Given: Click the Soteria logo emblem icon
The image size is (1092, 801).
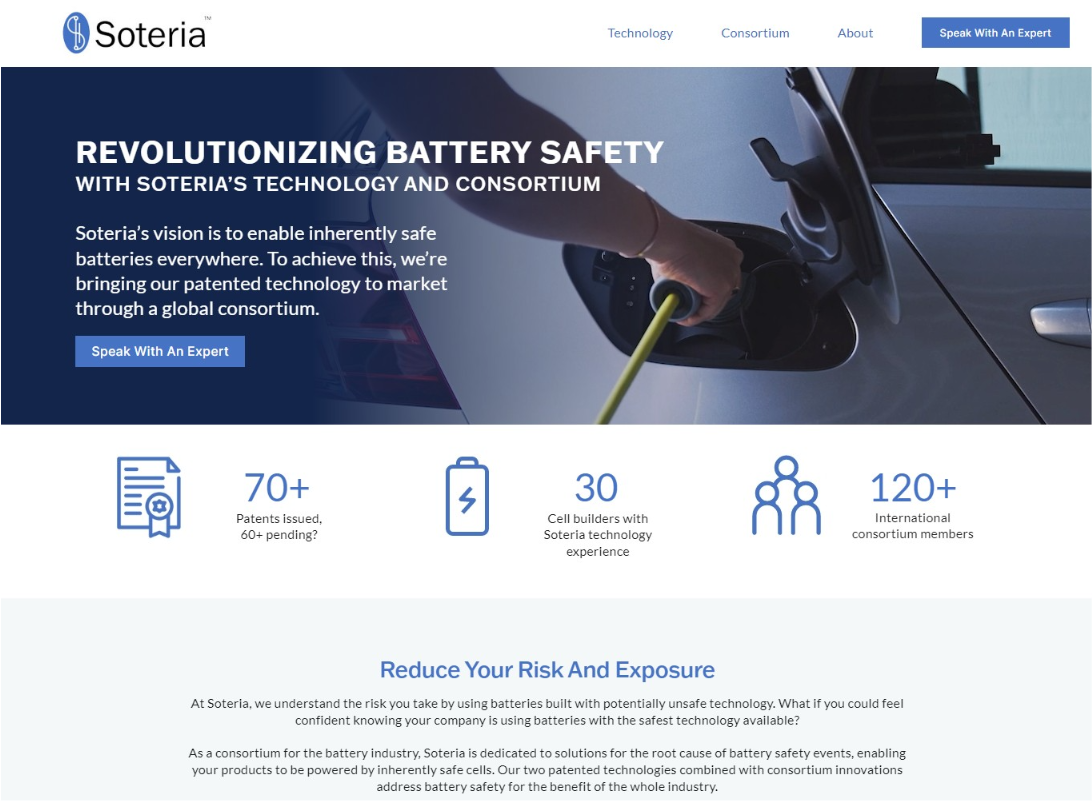Looking at the screenshot, I should 76,33.
